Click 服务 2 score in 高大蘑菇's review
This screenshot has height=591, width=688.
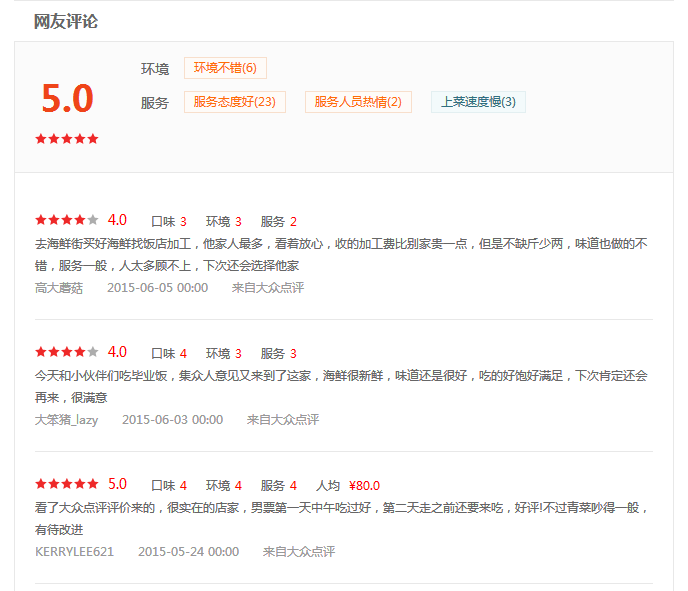279,222
